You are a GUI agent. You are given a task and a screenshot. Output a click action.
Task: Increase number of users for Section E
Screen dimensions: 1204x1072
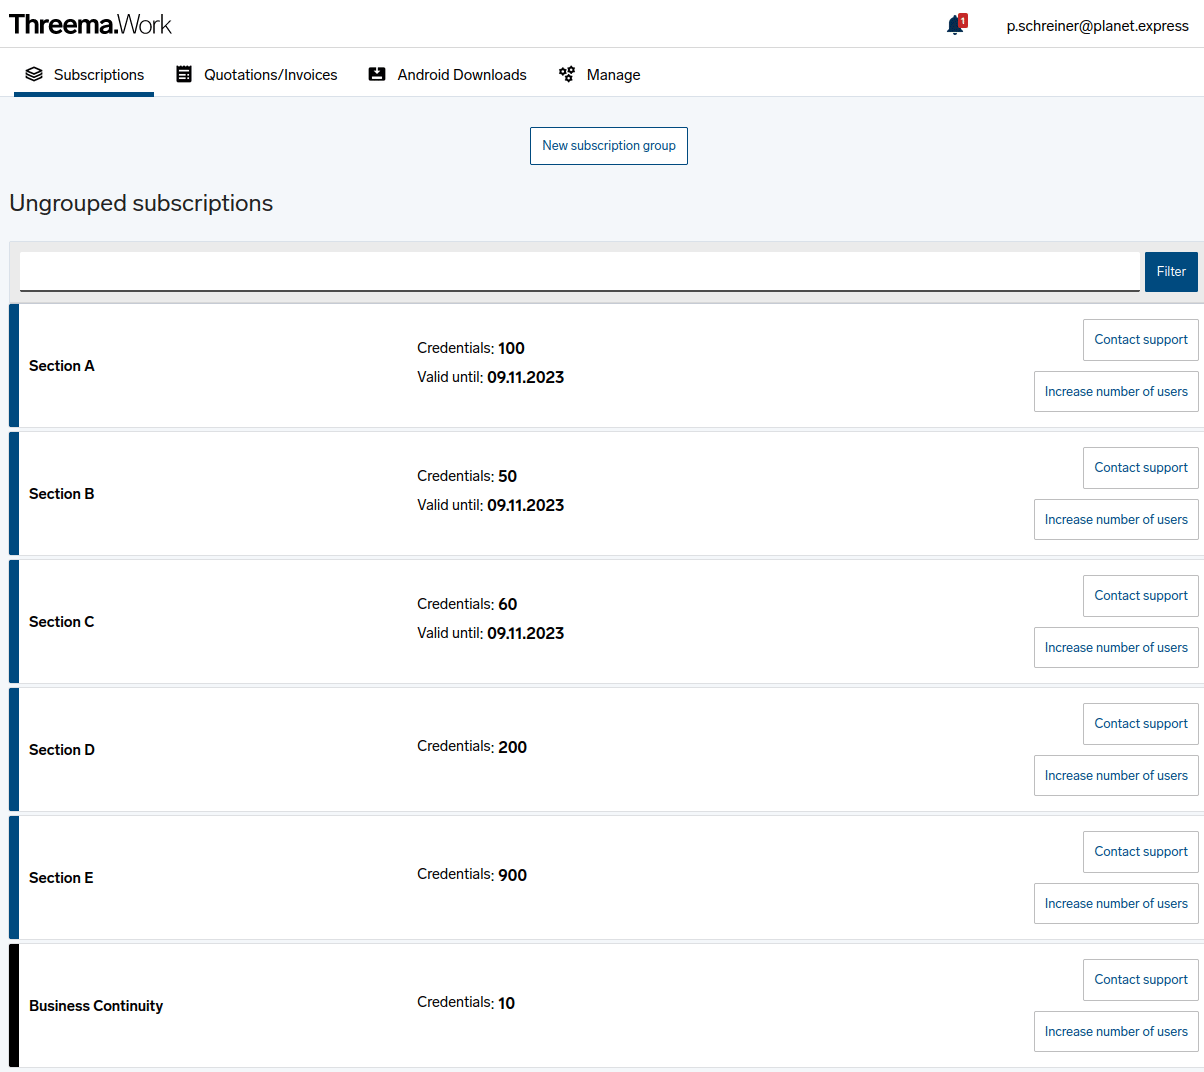point(1116,904)
